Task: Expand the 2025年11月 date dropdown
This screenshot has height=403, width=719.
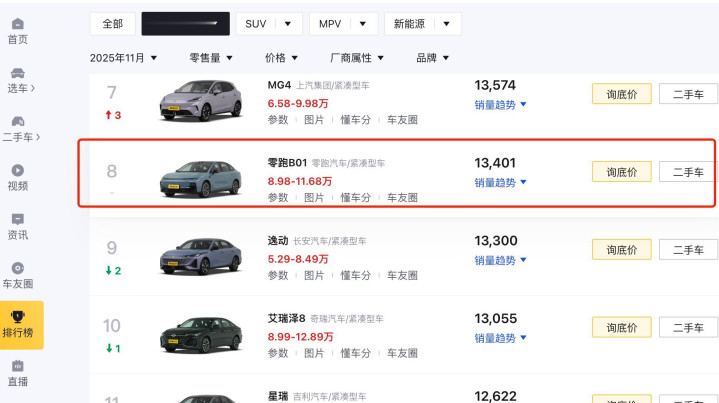Action: pyautogui.click(x=124, y=58)
